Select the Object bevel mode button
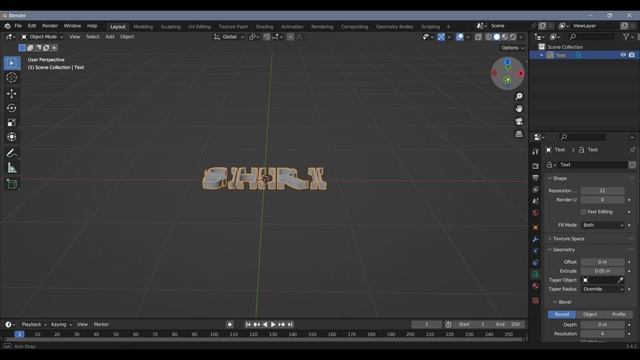 (x=590, y=314)
